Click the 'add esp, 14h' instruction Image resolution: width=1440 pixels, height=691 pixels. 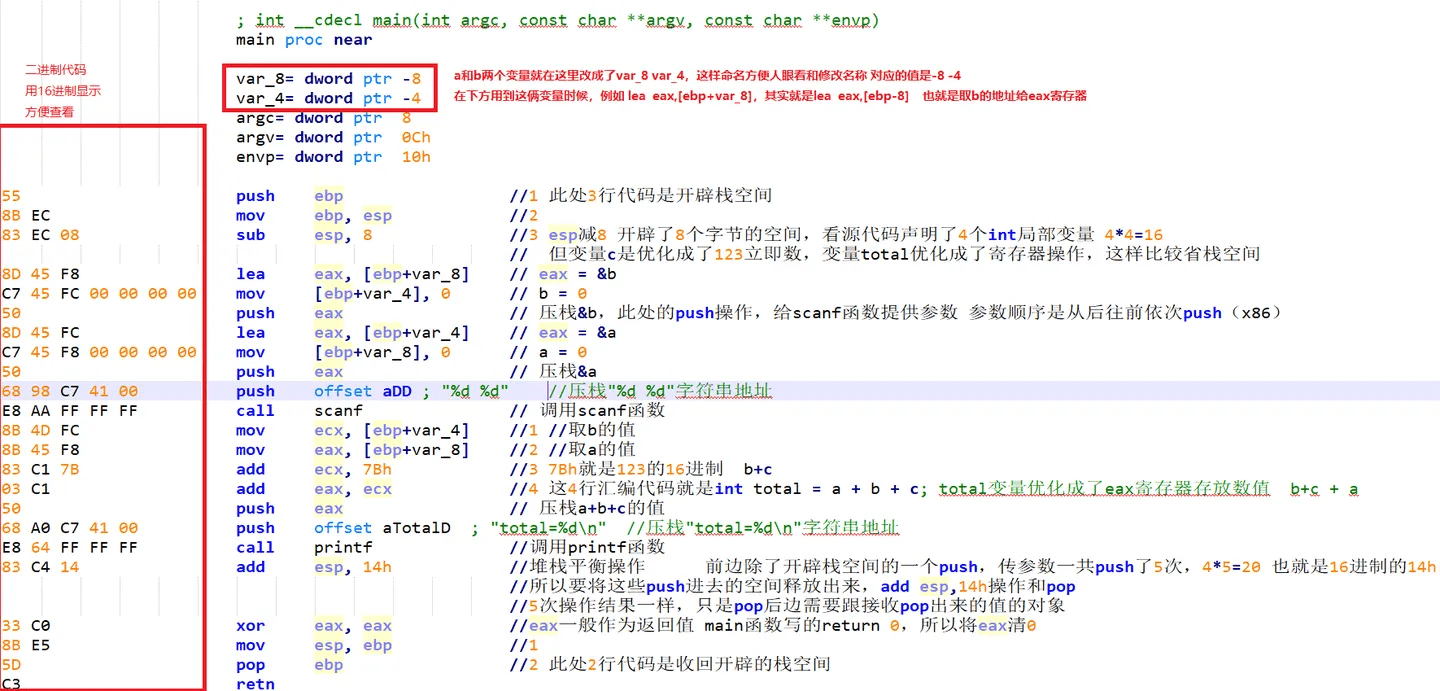coord(314,567)
